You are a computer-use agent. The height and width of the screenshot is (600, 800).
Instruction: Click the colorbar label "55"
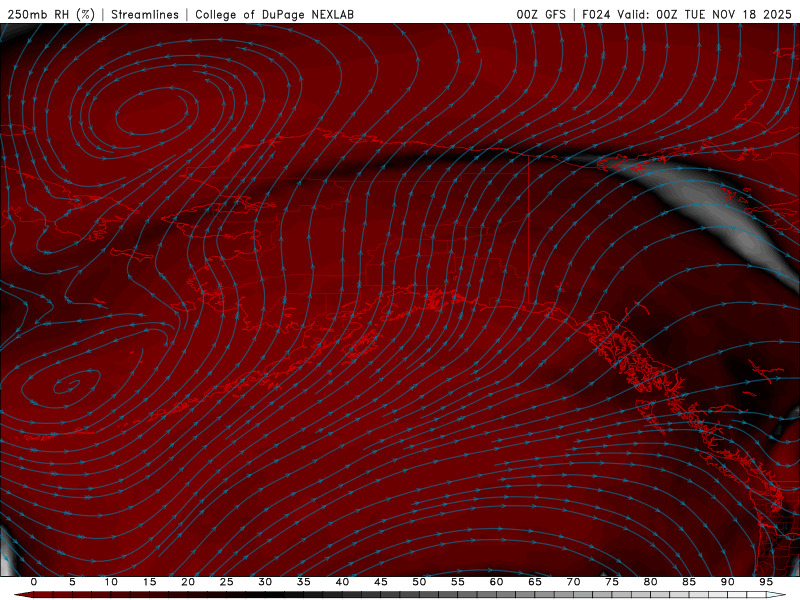[x=458, y=582]
